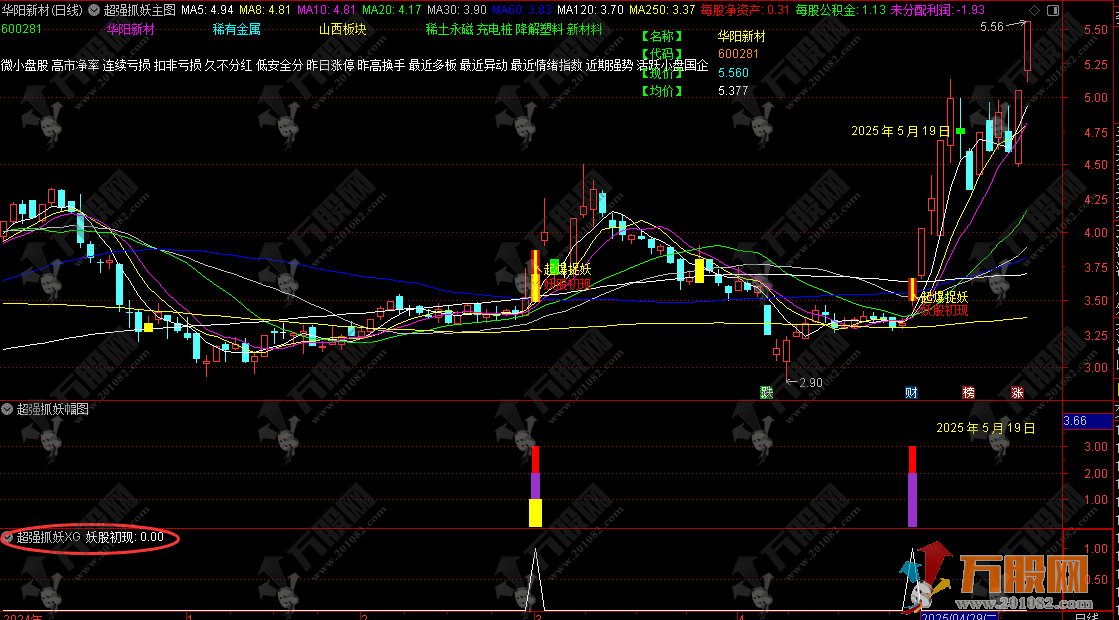Click the MA10: 4.81 value

326,10
